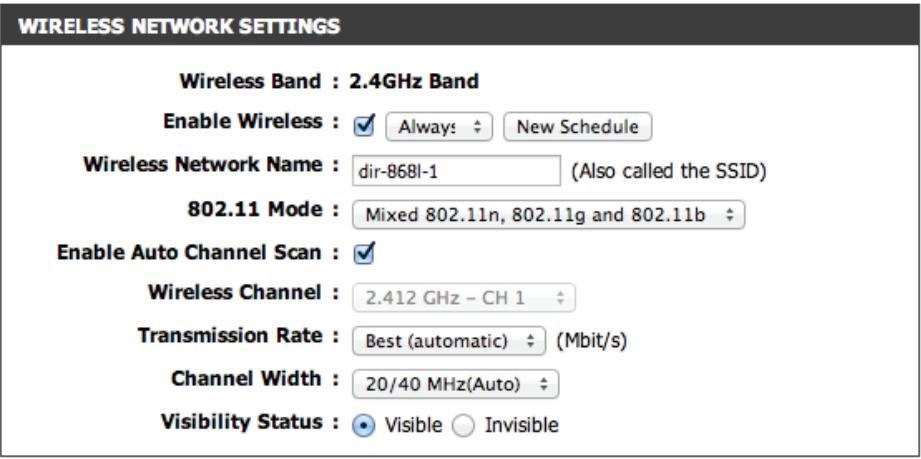Click the Wireless Network Settings header
Image resolution: width=921 pixels, height=459 pixels.
(460, 26)
